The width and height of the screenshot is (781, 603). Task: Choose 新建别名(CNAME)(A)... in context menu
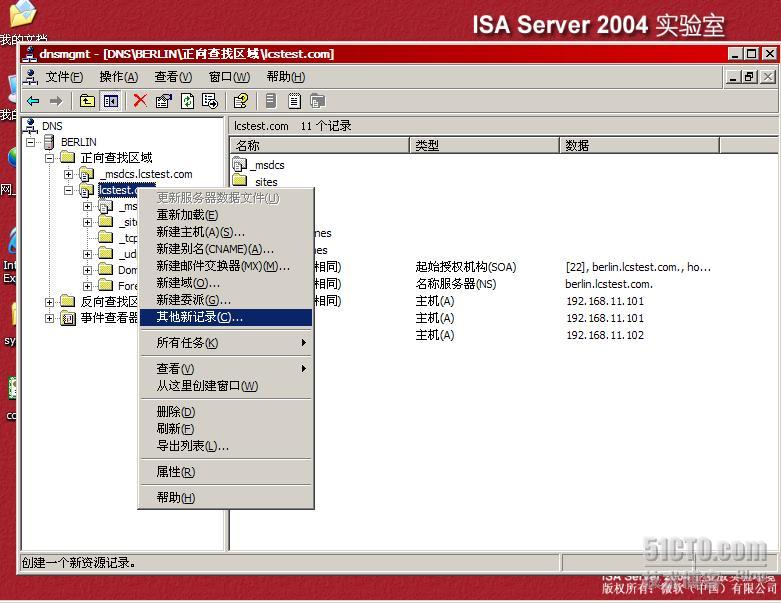pyautogui.click(x=226, y=249)
